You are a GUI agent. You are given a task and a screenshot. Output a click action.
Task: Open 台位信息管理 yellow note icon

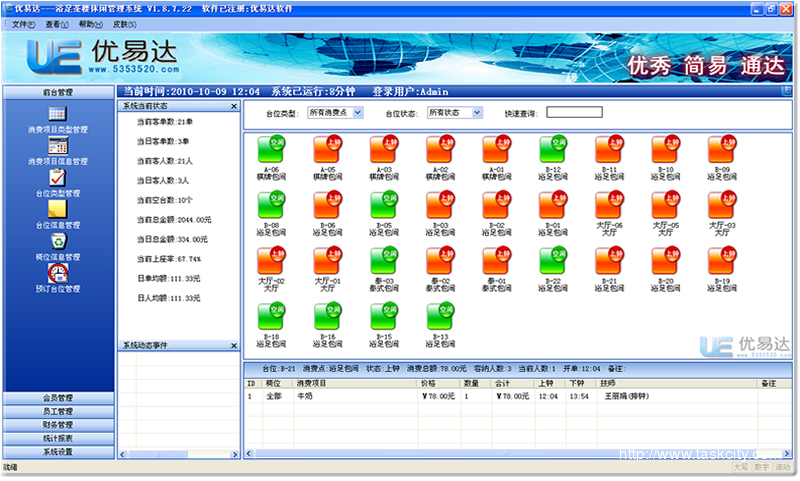[x=57, y=209]
